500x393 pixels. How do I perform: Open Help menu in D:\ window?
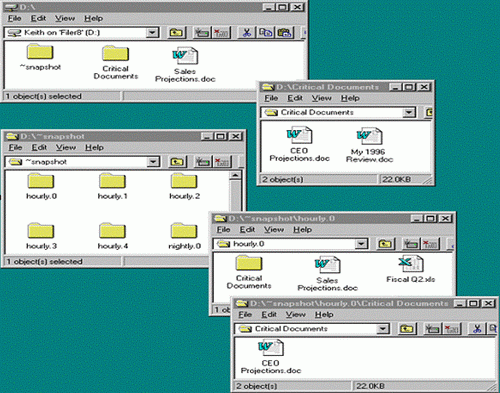tap(93, 18)
